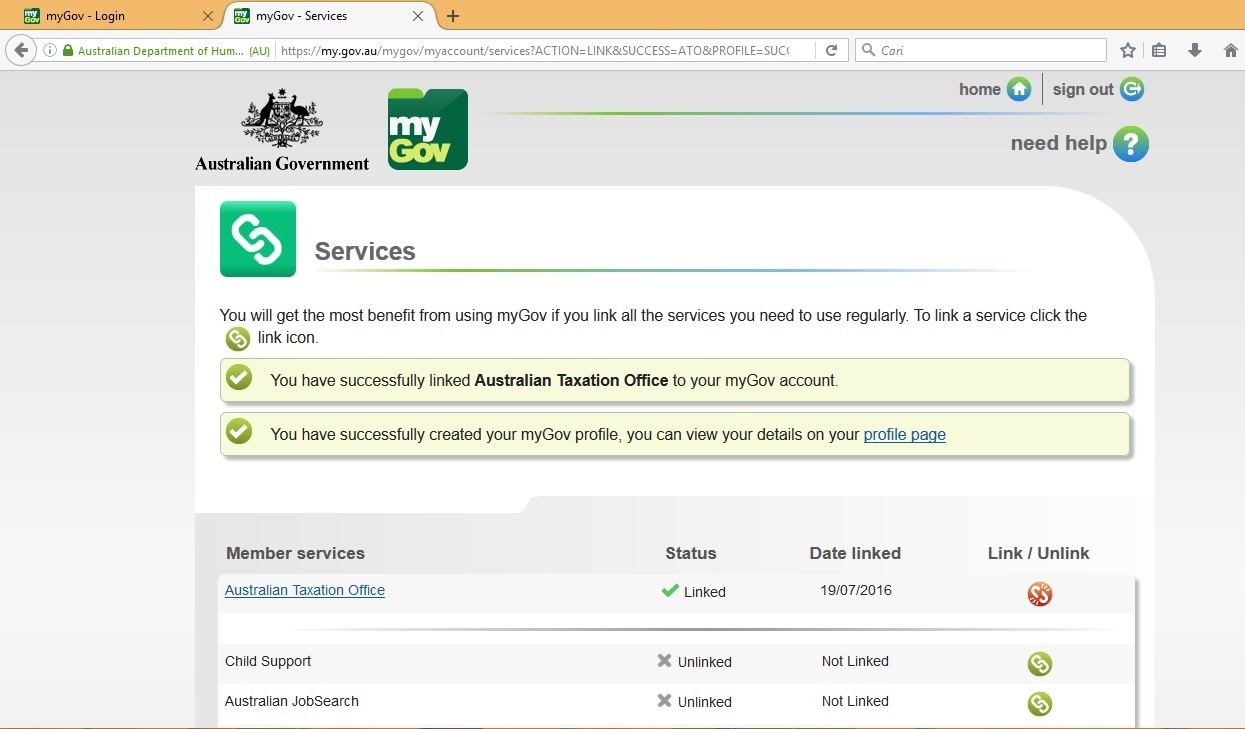Click the sign out icon
1245x729 pixels.
(x=1131, y=89)
